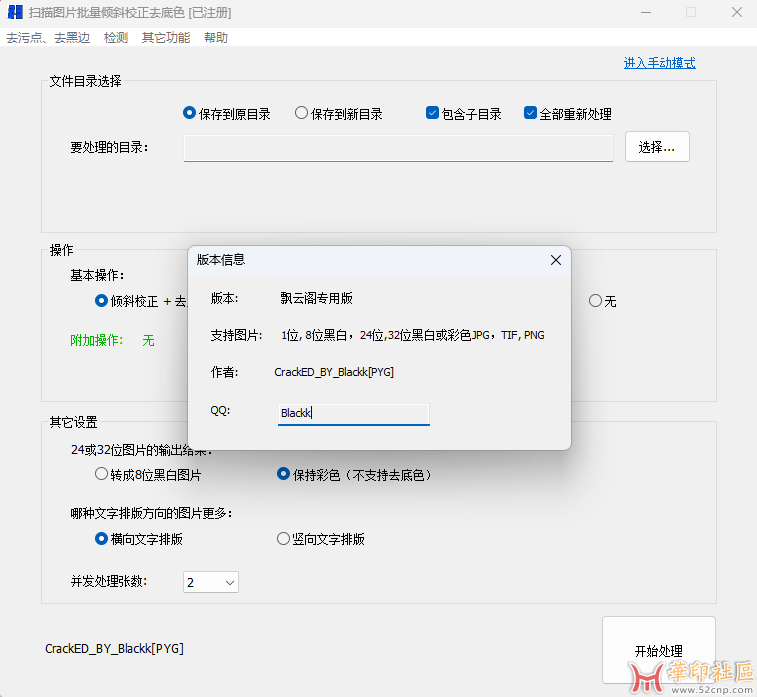Image resolution: width=757 pixels, height=697 pixels.
Task: Open the 检测 menu
Action: (x=116, y=38)
